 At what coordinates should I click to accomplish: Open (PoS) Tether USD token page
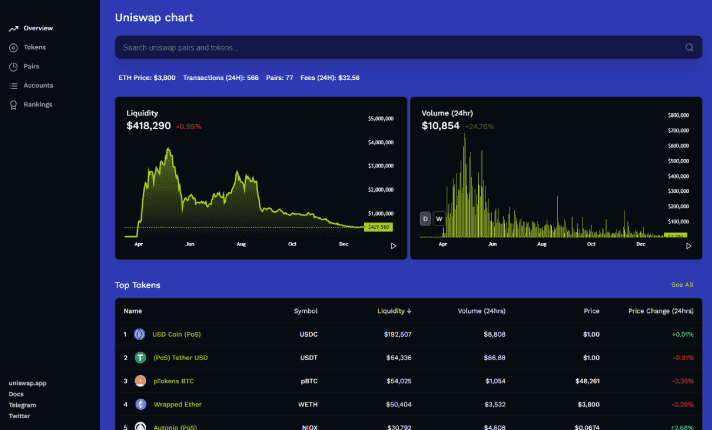point(180,357)
